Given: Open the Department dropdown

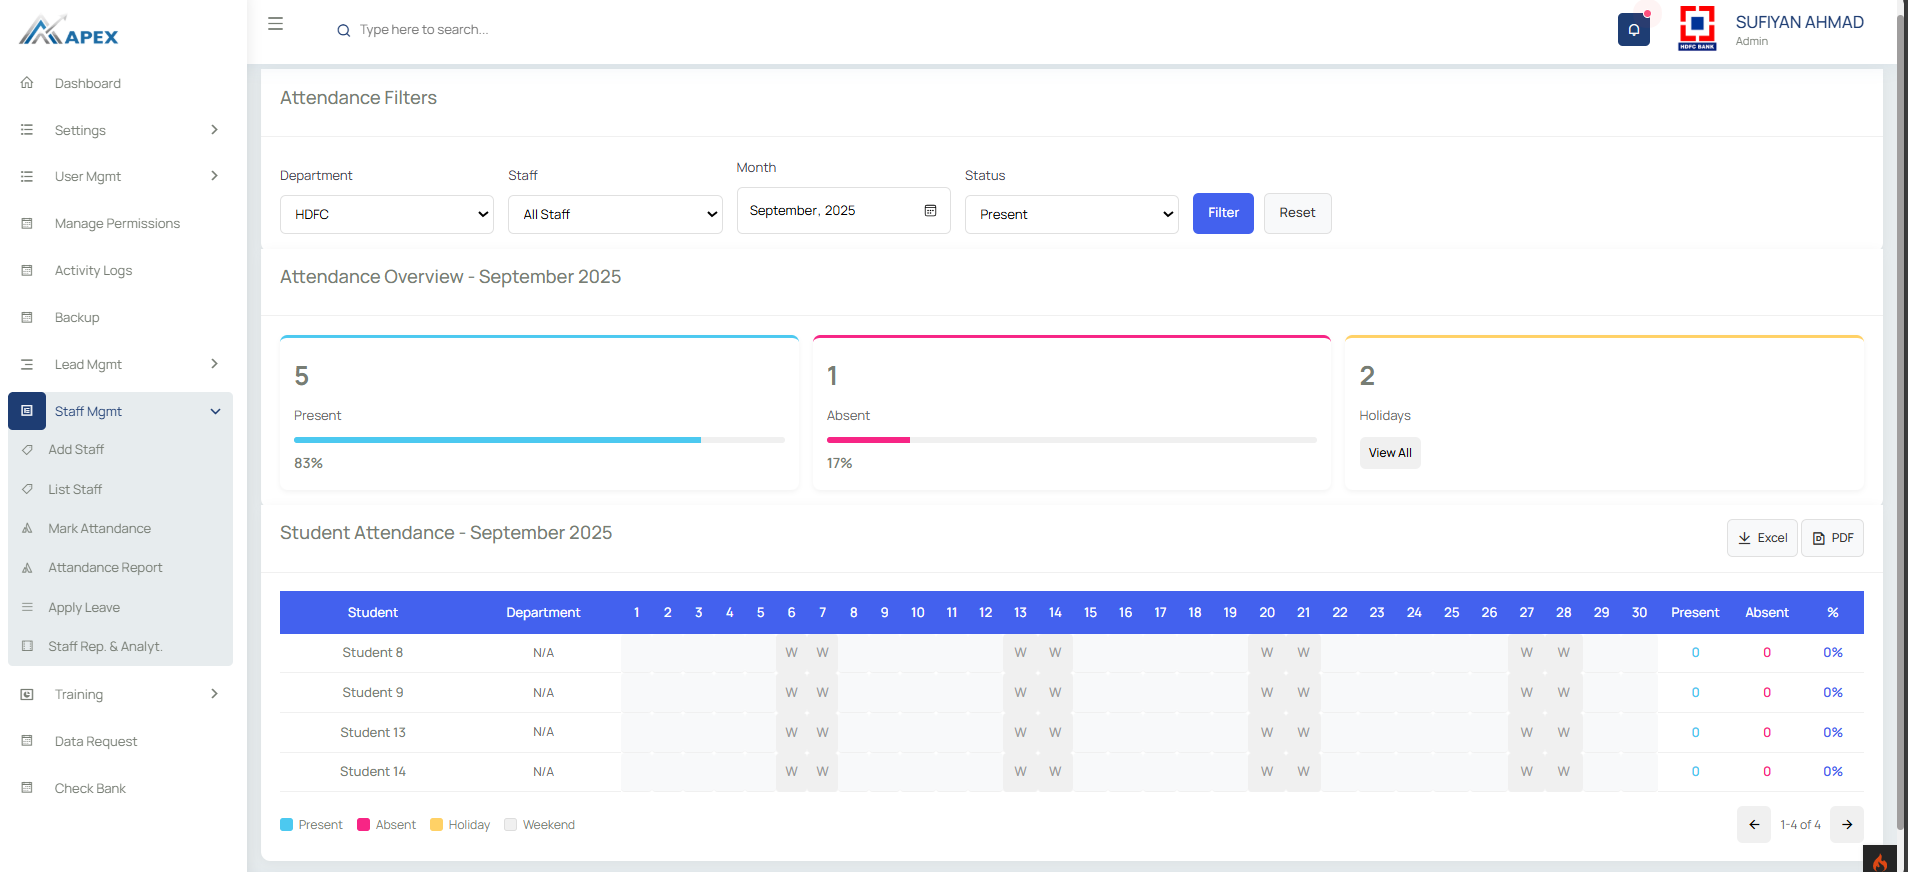Looking at the screenshot, I should [x=387, y=214].
